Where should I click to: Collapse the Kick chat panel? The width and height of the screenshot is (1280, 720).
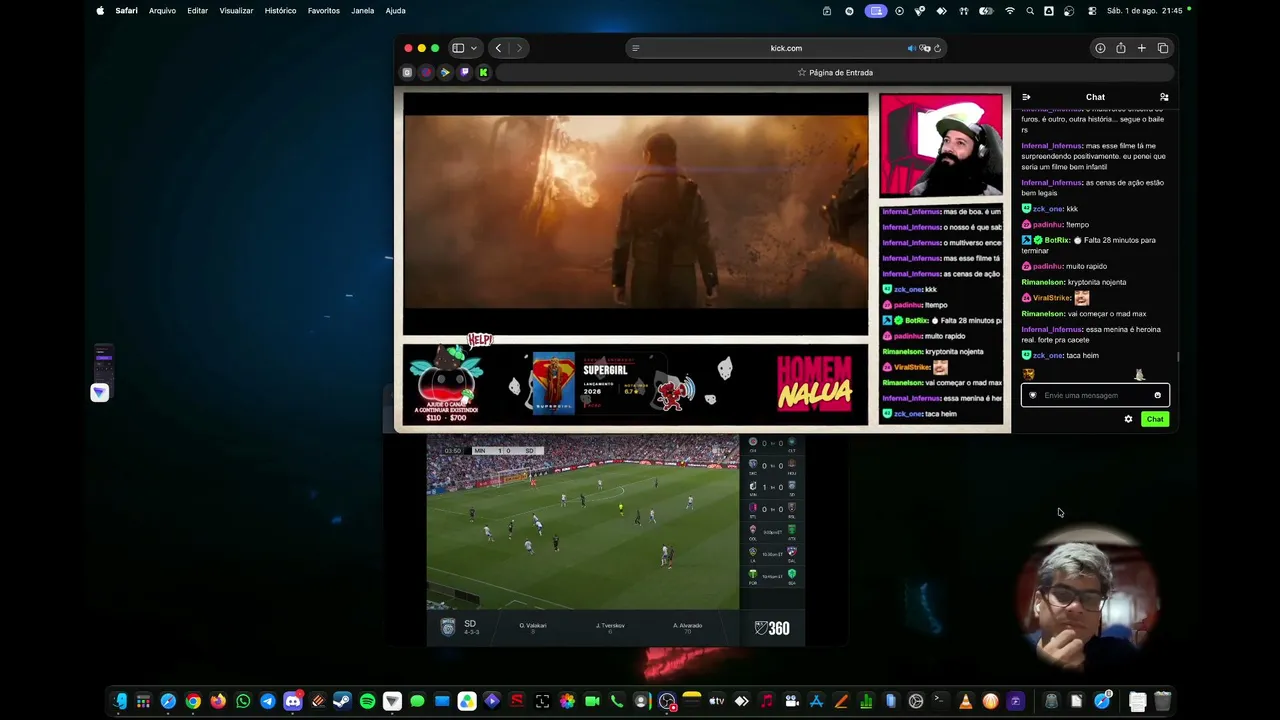coord(1026,97)
